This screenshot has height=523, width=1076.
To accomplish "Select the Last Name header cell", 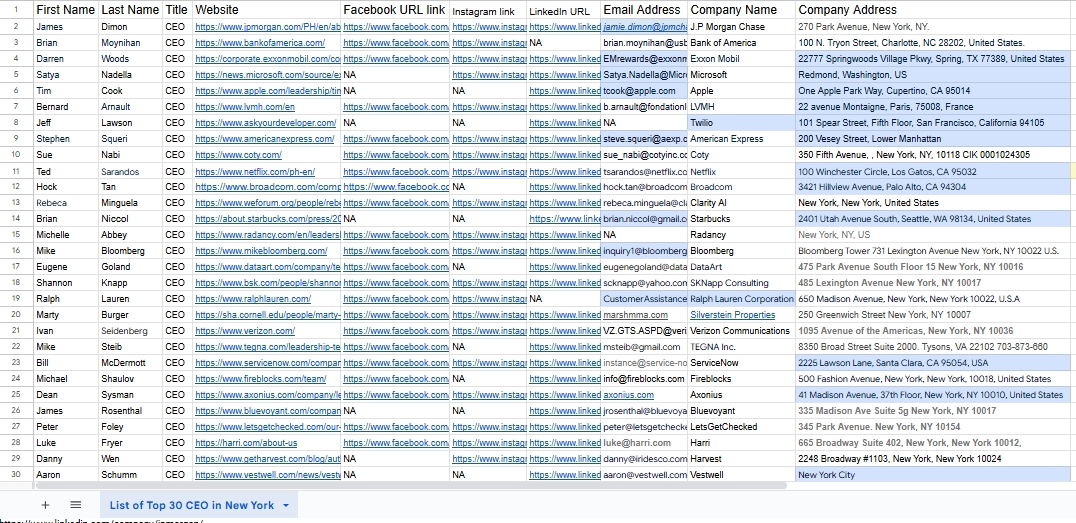I will [x=130, y=10].
